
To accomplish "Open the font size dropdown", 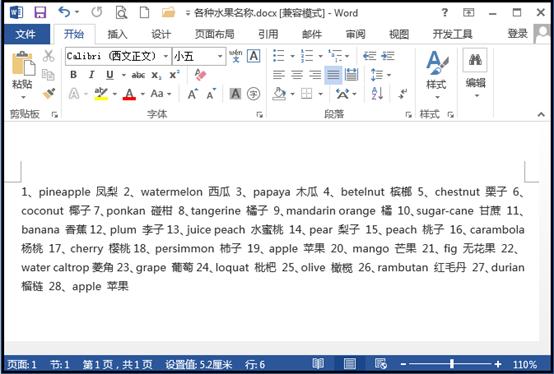I will click(x=220, y=56).
